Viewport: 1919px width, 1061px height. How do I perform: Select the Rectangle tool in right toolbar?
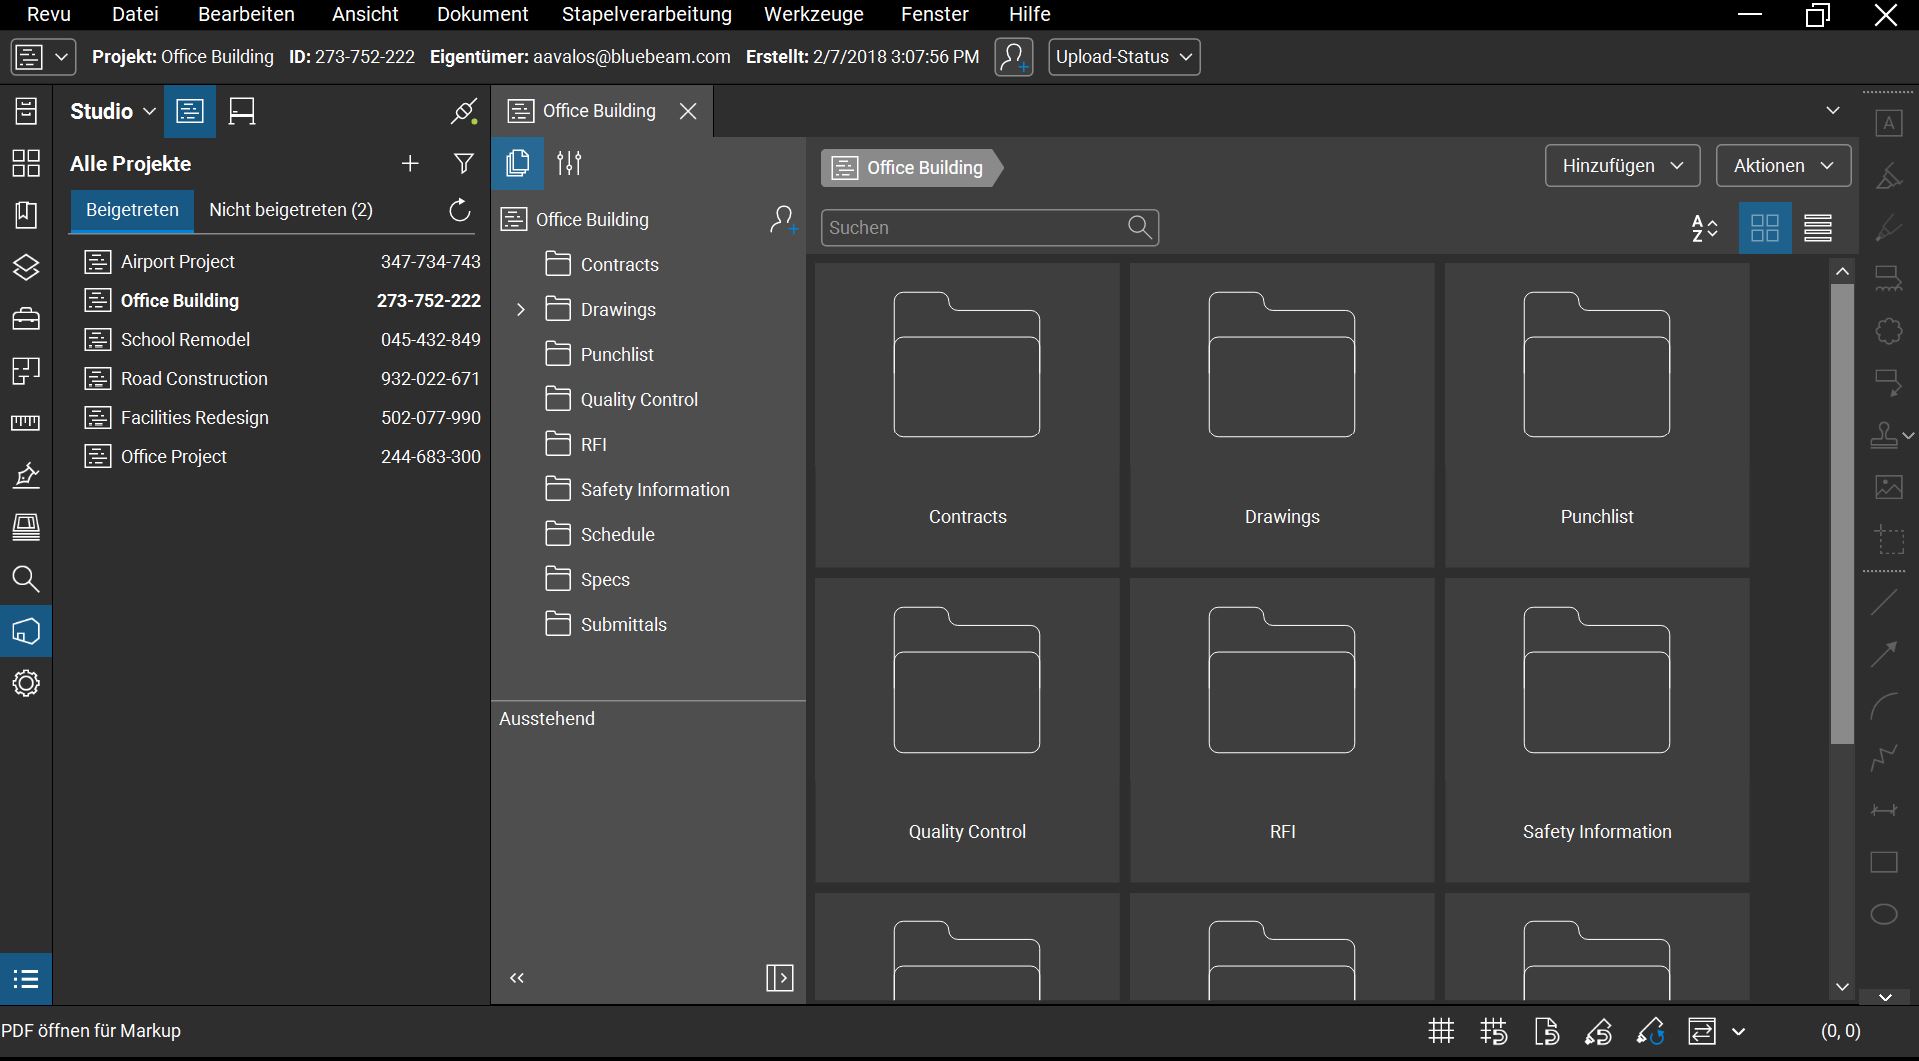(1884, 862)
